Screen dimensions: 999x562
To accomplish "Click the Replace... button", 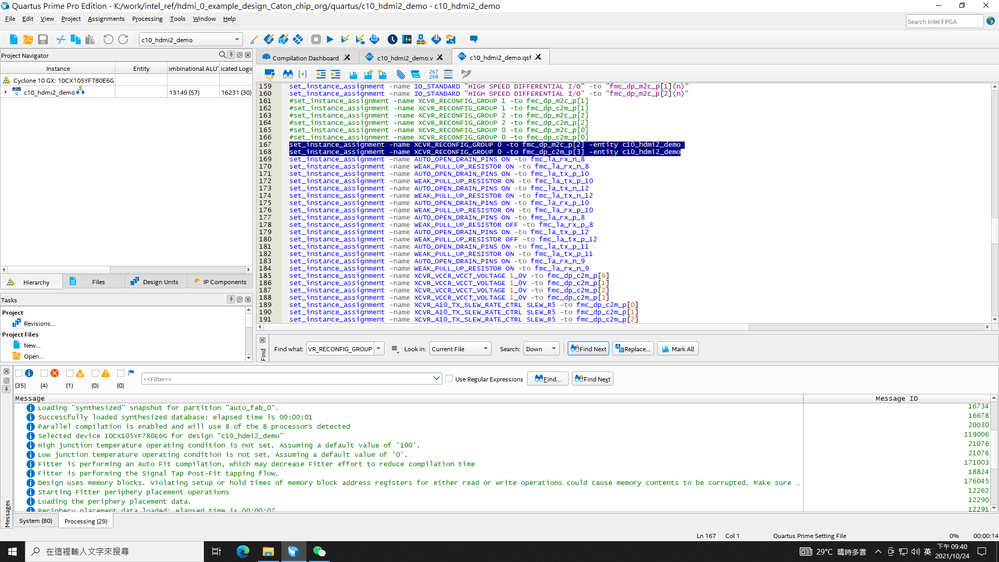I will pos(632,349).
